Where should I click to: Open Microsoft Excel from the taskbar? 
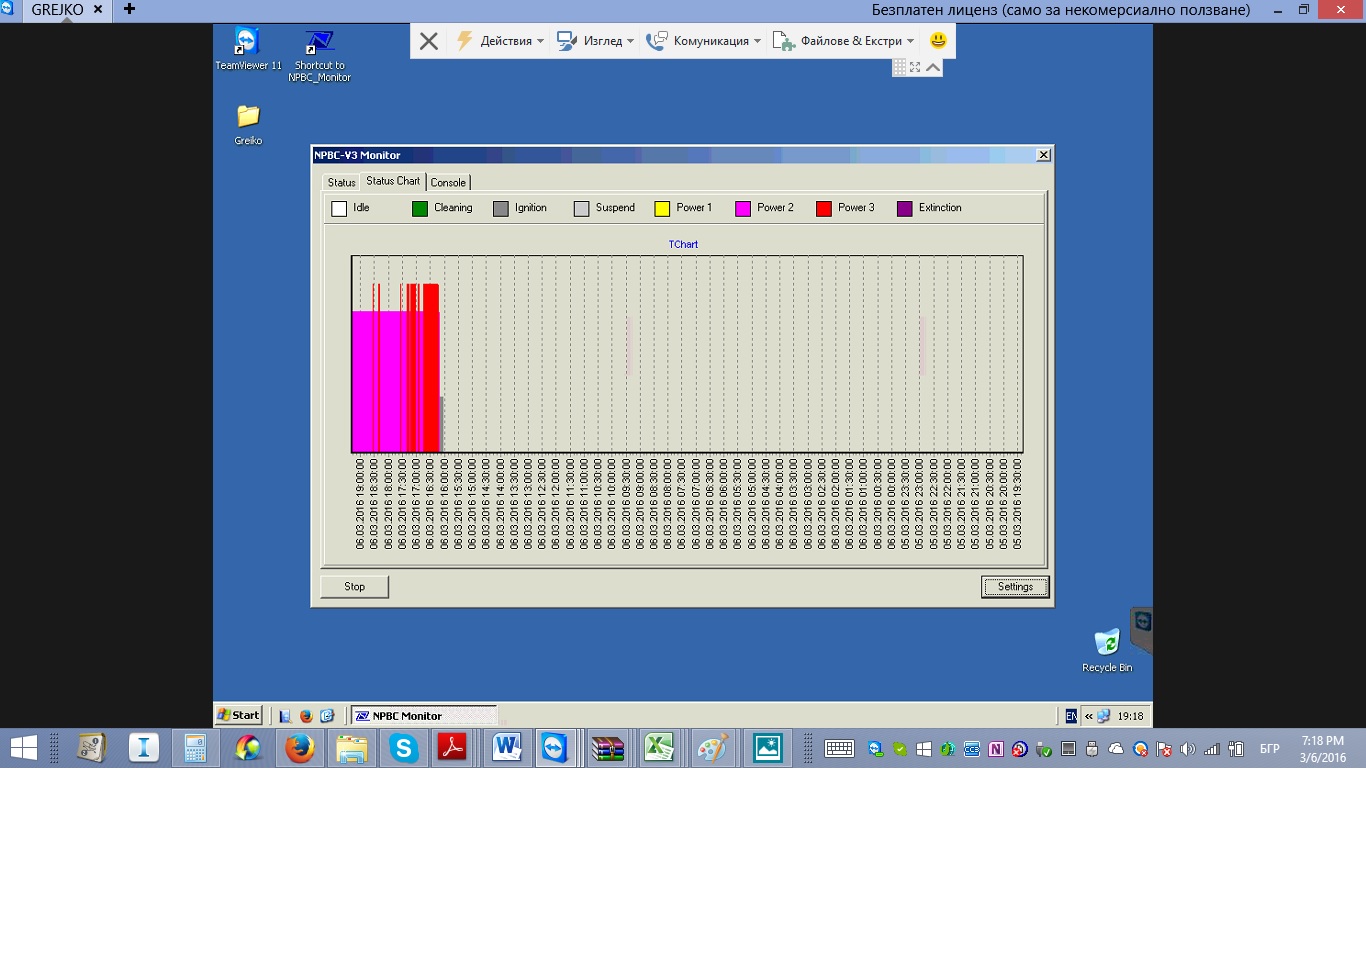pyautogui.click(x=659, y=748)
